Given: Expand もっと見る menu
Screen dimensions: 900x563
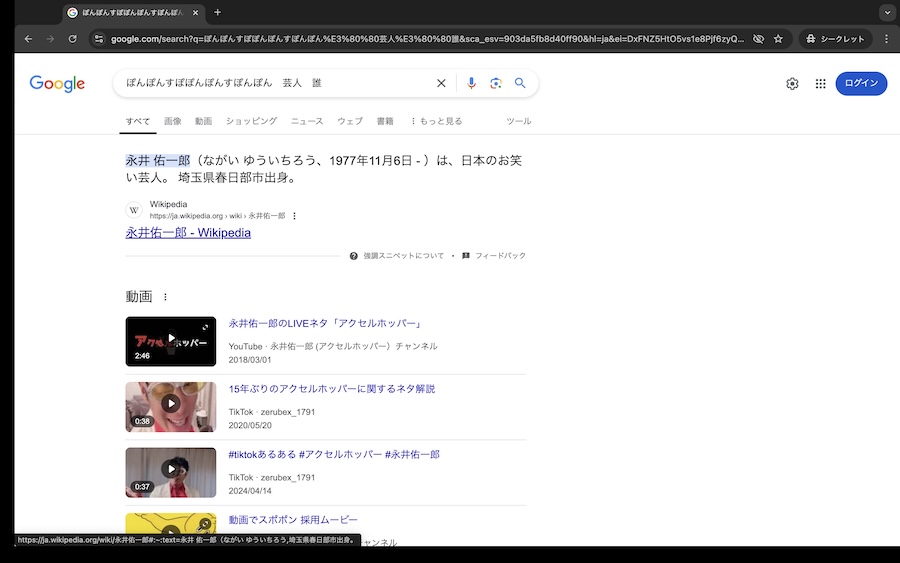Looking at the screenshot, I should tap(437, 121).
